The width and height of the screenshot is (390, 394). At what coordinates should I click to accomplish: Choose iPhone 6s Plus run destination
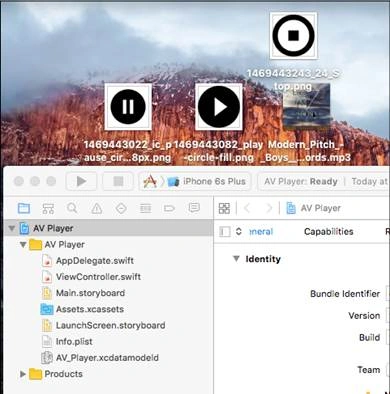coord(207,182)
